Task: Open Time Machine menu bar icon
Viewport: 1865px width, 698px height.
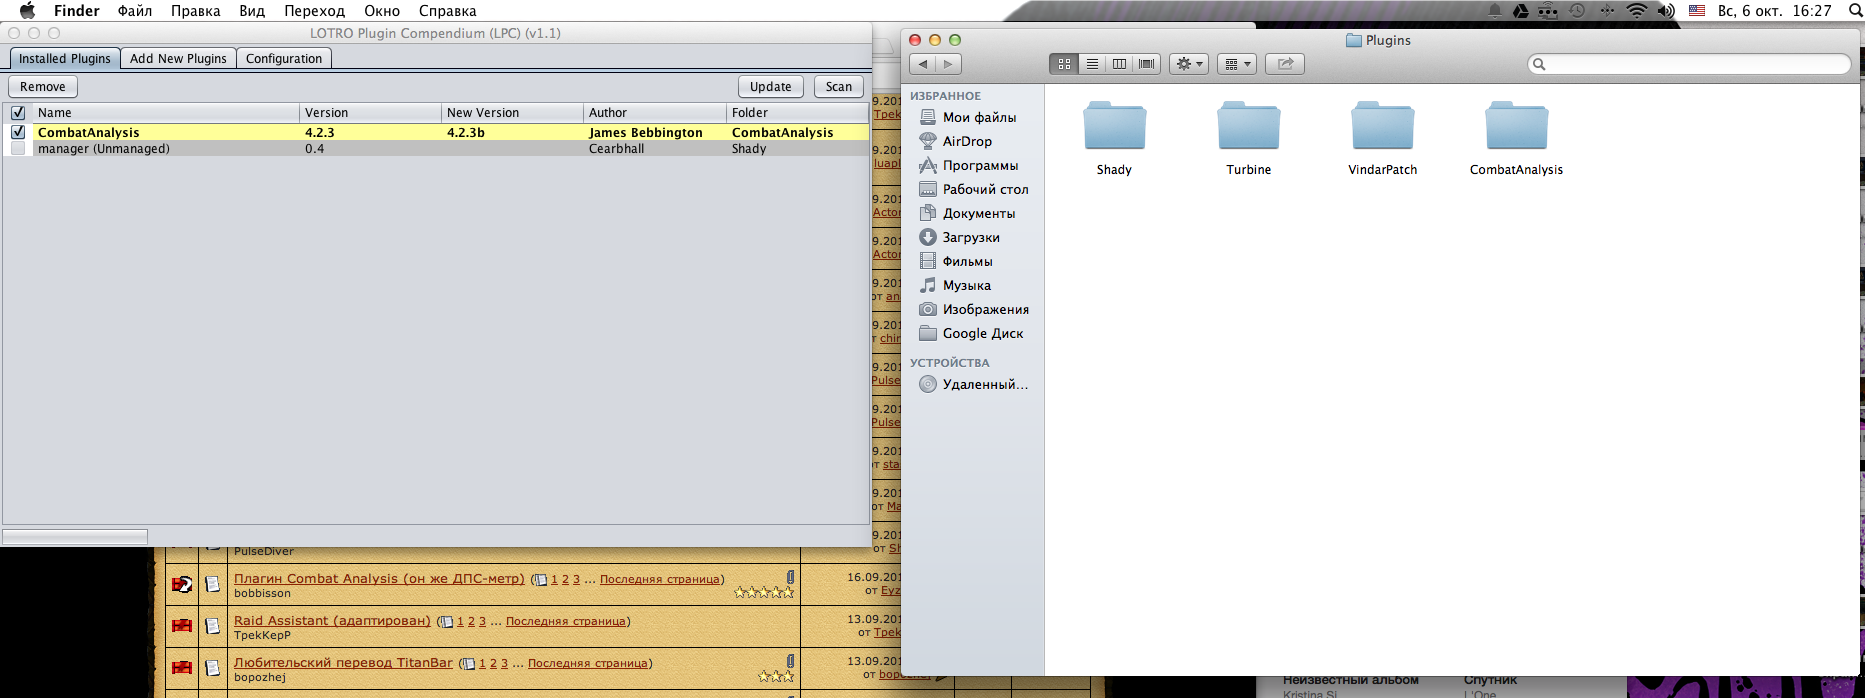Action: (x=1577, y=11)
